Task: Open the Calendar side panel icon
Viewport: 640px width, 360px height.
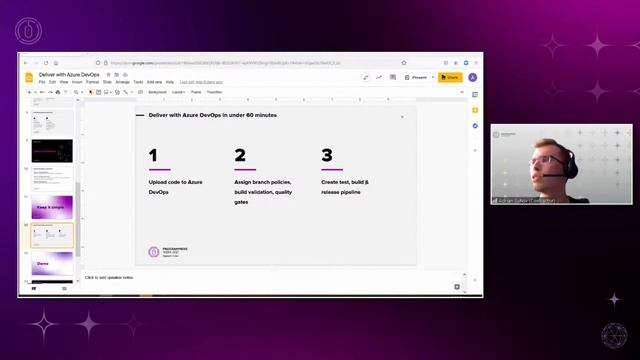Action: [475, 95]
